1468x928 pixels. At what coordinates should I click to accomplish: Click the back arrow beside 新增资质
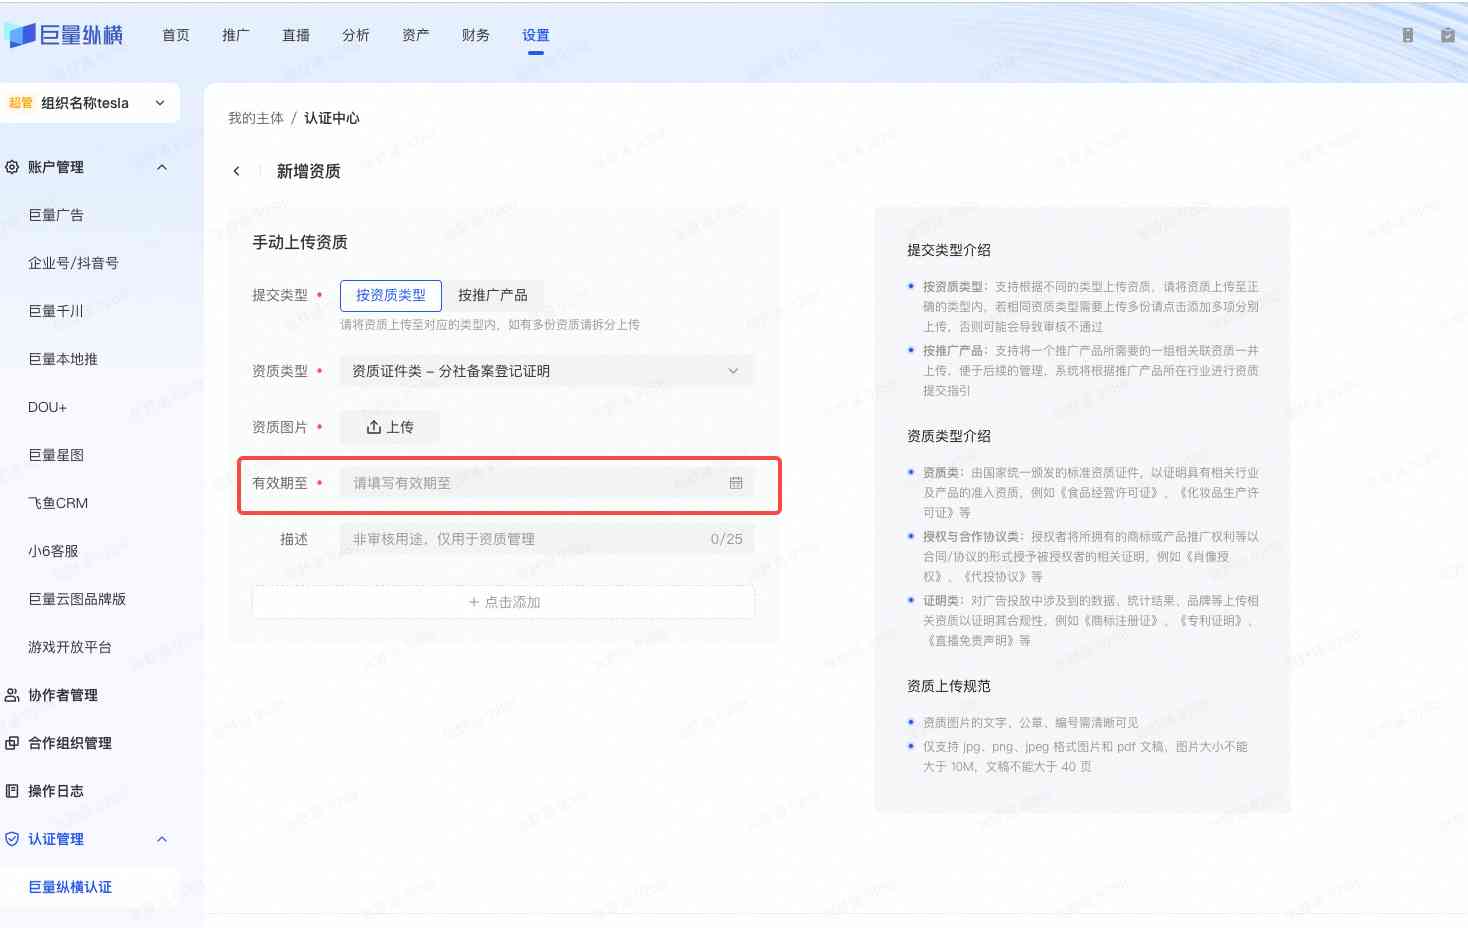point(237,171)
